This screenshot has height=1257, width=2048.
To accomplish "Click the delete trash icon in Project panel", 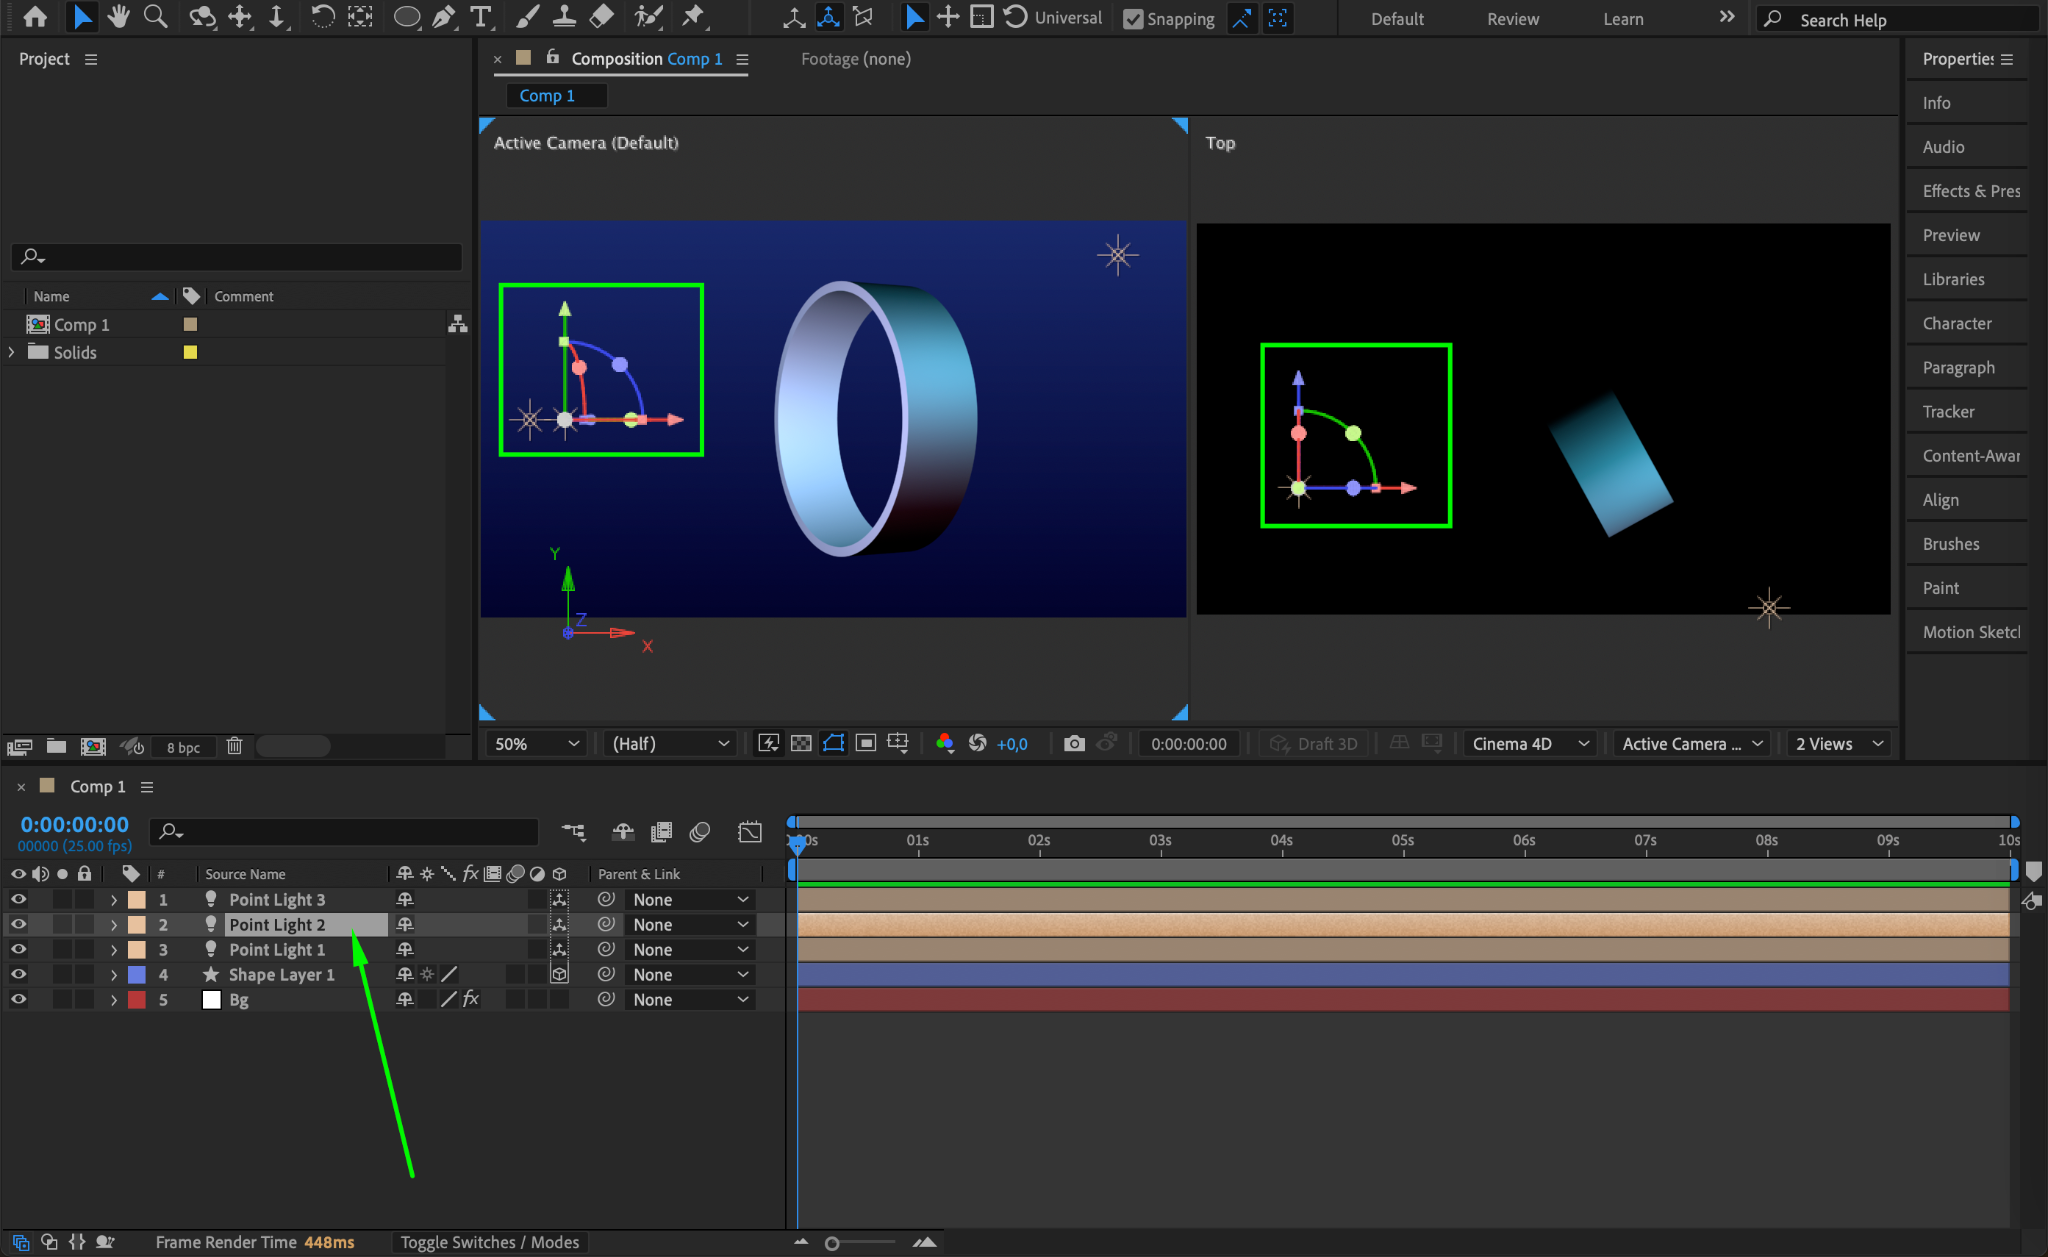I will point(234,746).
